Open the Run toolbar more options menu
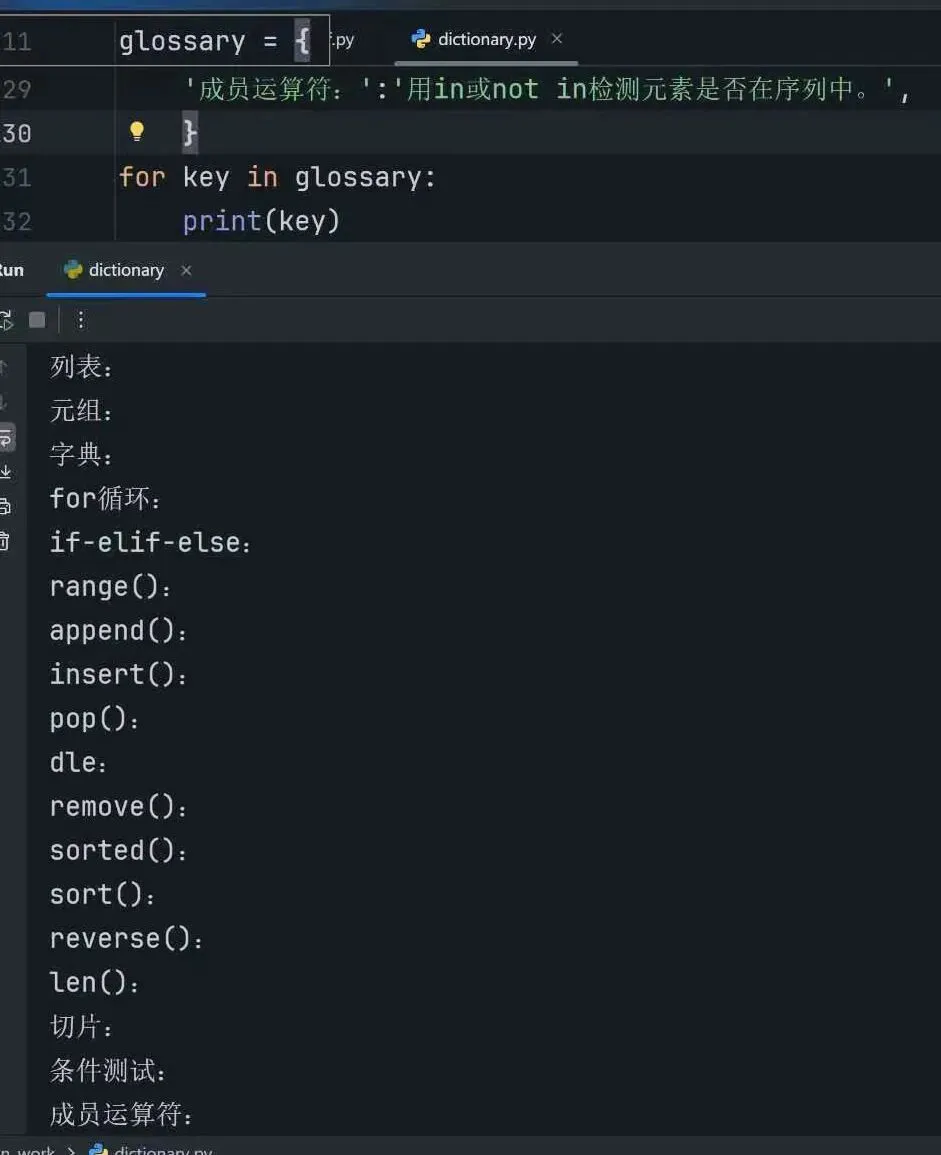The image size is (941, 1155). click(81, 320)
